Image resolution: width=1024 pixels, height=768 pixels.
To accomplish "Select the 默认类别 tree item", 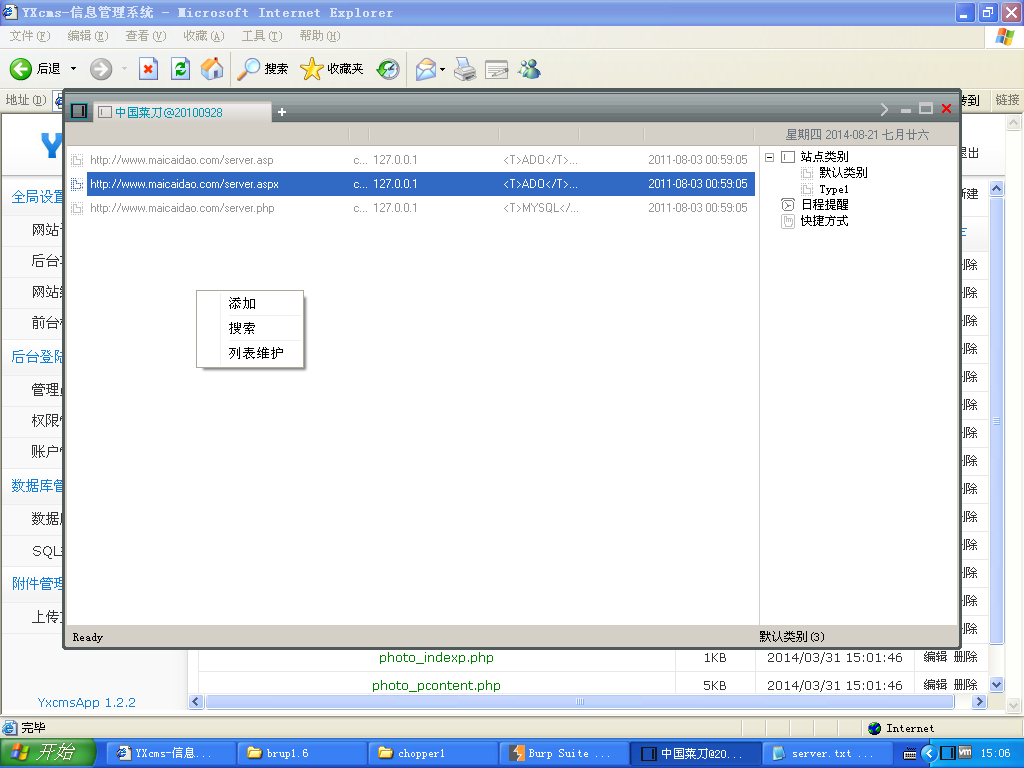I will 843,173.
